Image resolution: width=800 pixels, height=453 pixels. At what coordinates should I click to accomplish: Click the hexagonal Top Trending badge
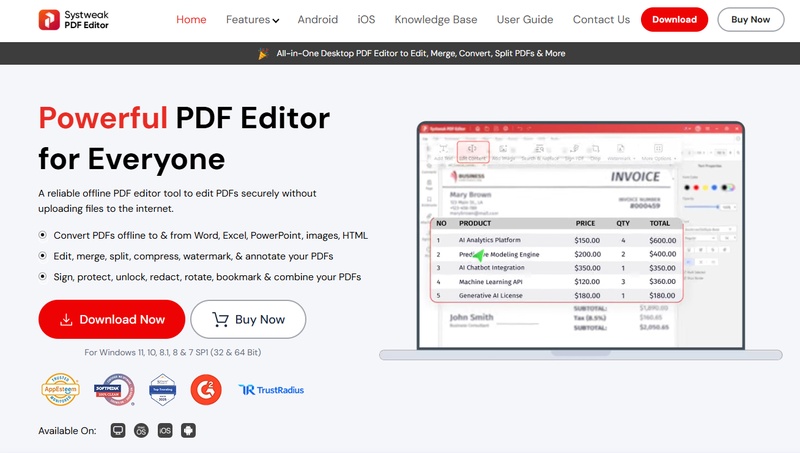pos(163,389)
